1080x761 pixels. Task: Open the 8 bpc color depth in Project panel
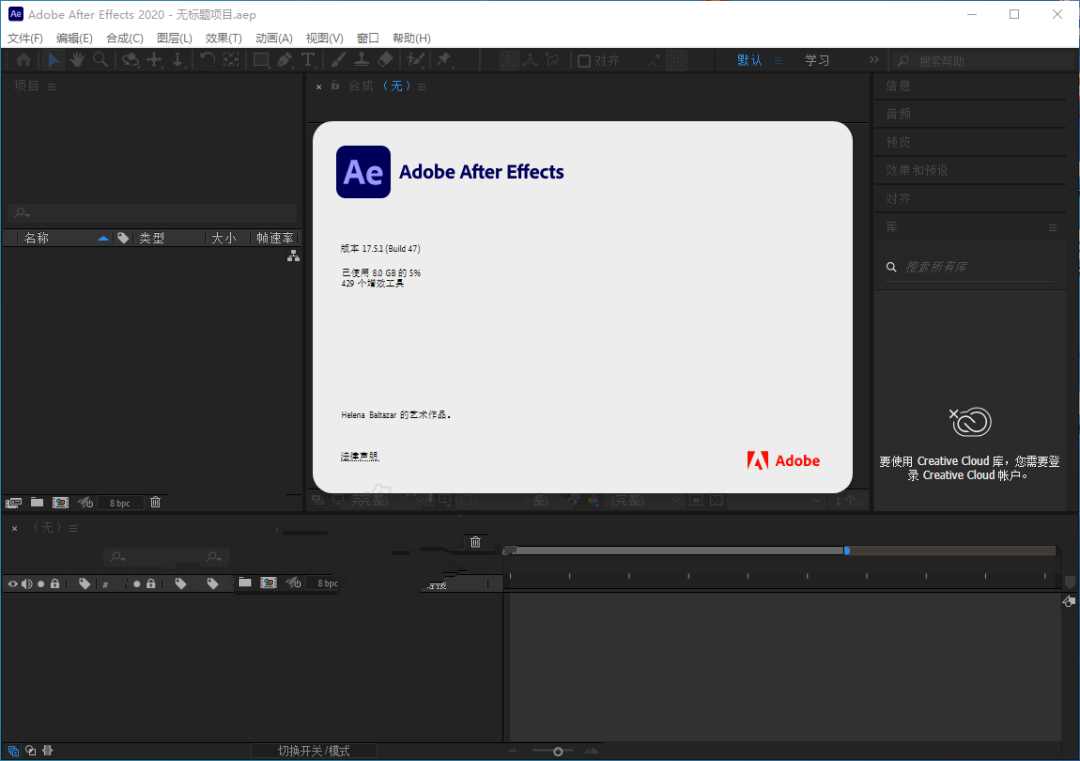tap(120, 503)
